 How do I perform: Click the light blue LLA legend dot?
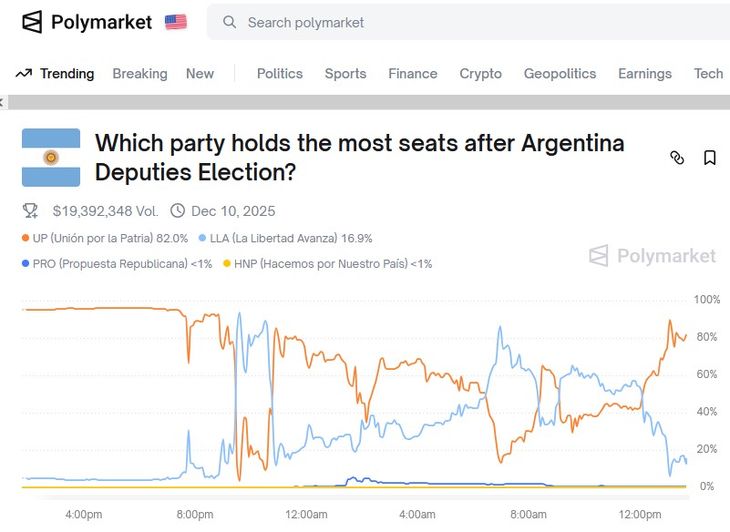pyautogui.click(x=201, y=239)
